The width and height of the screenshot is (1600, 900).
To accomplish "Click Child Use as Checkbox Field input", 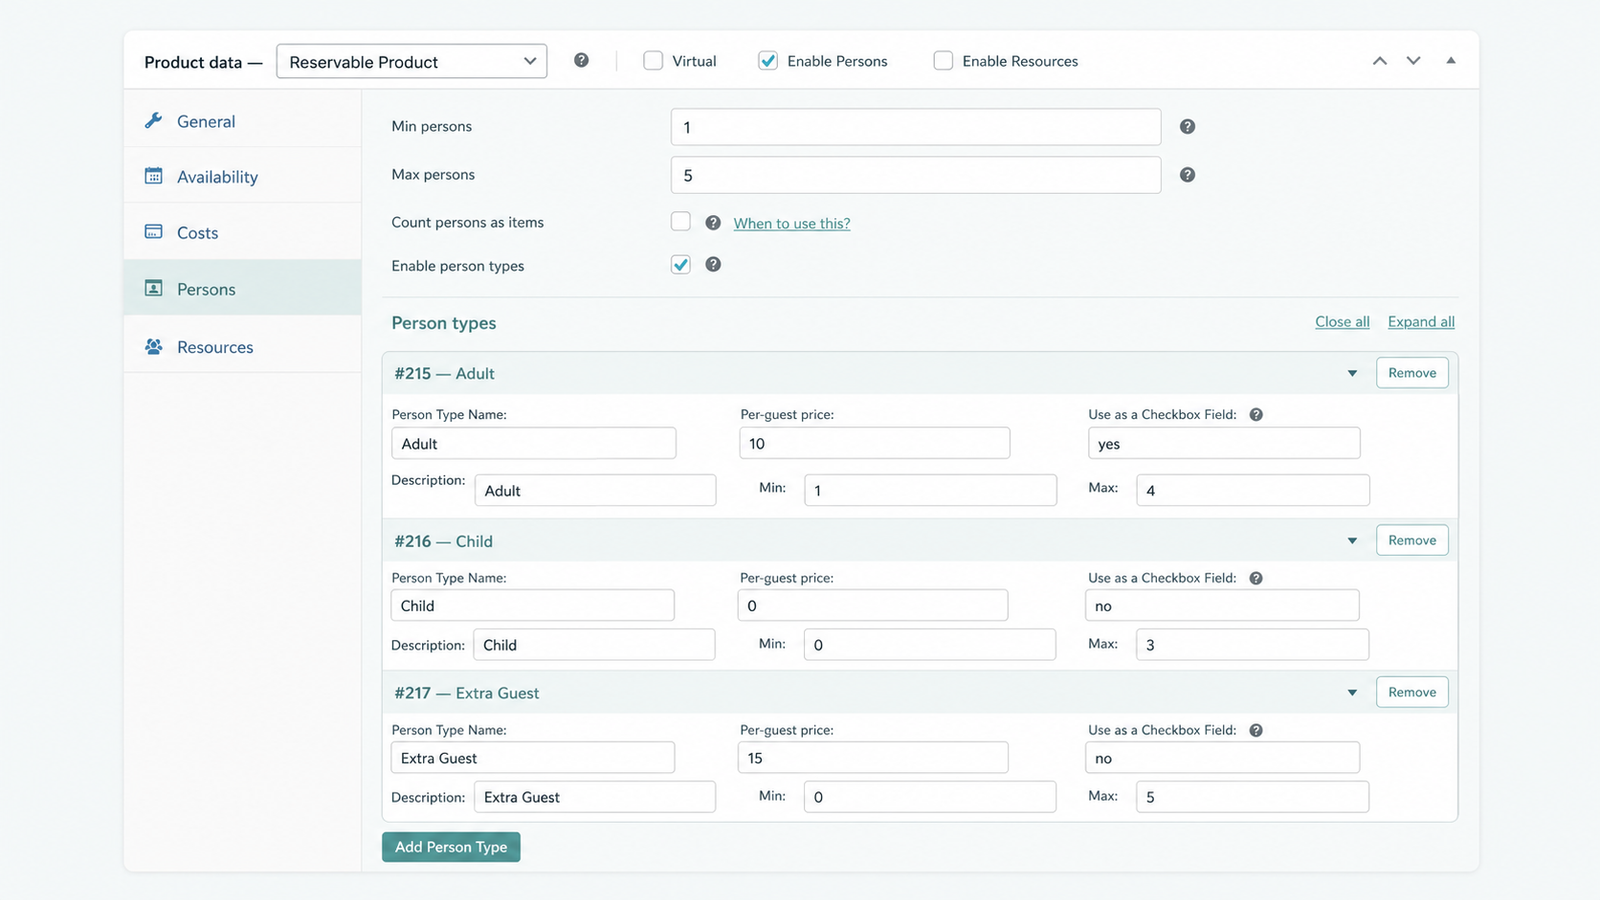I will click(x=1222, y=605).
